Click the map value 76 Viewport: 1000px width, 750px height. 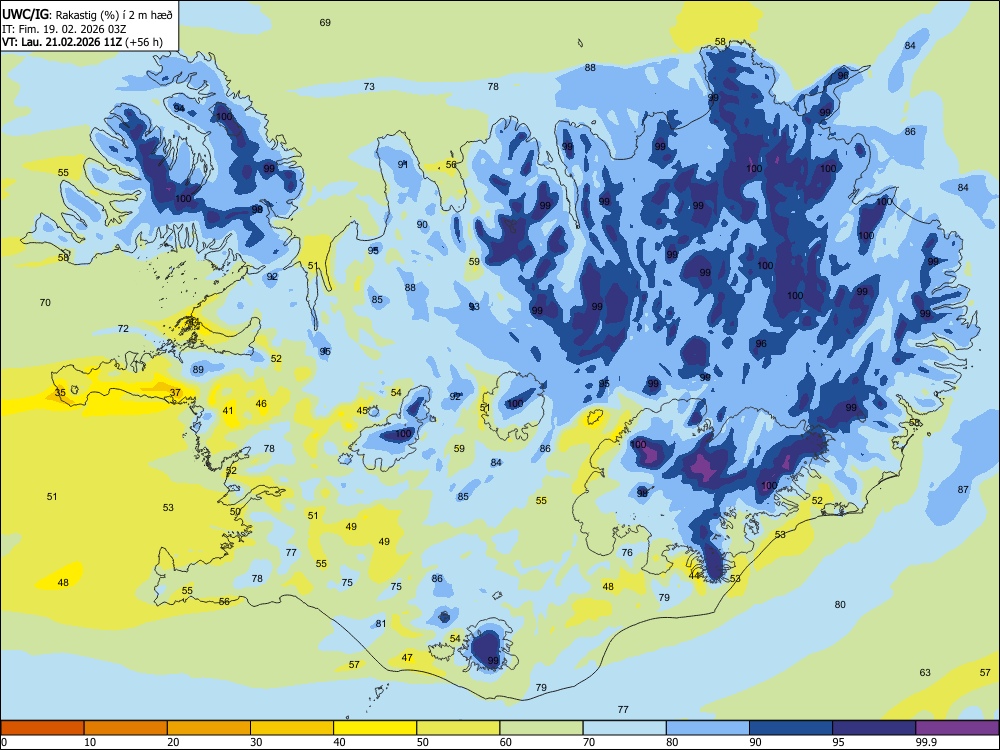click(627, 553)
